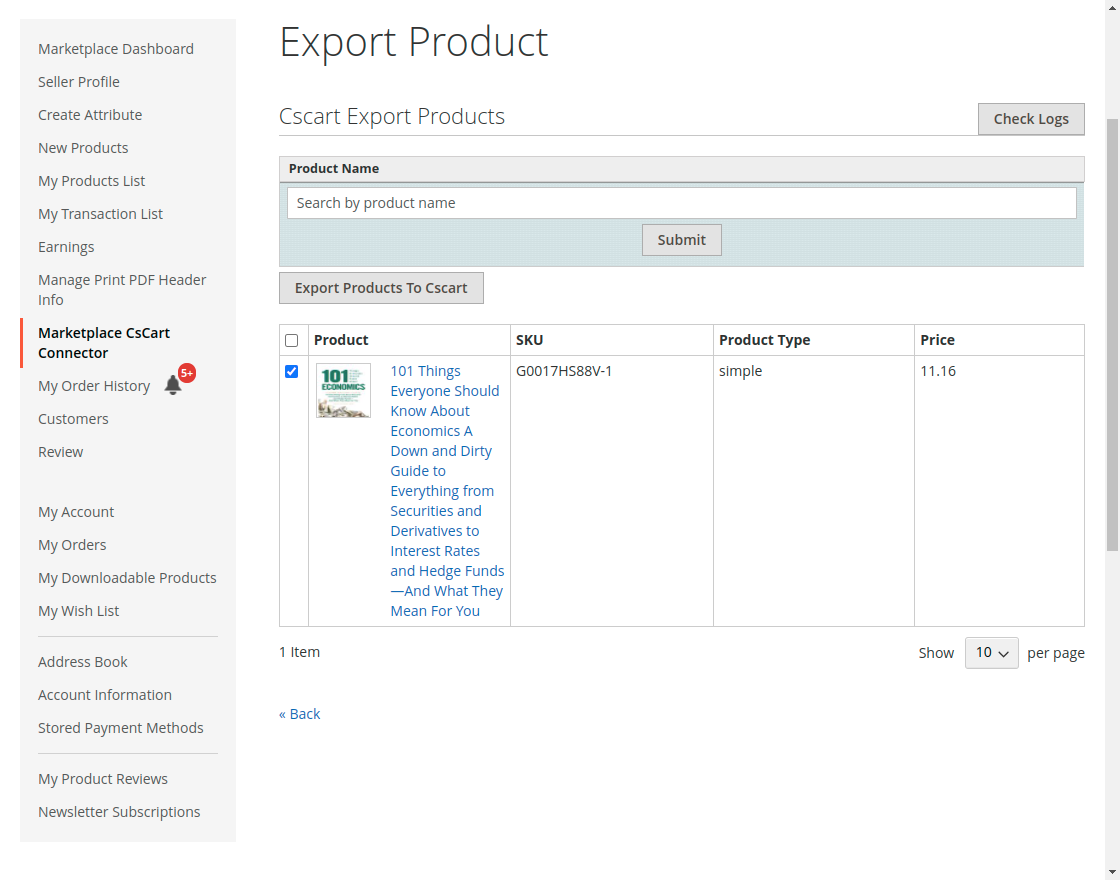The height and width of the screenshot is (880, 1120).
Task: Click the notification bell icon
Action: 173,385
